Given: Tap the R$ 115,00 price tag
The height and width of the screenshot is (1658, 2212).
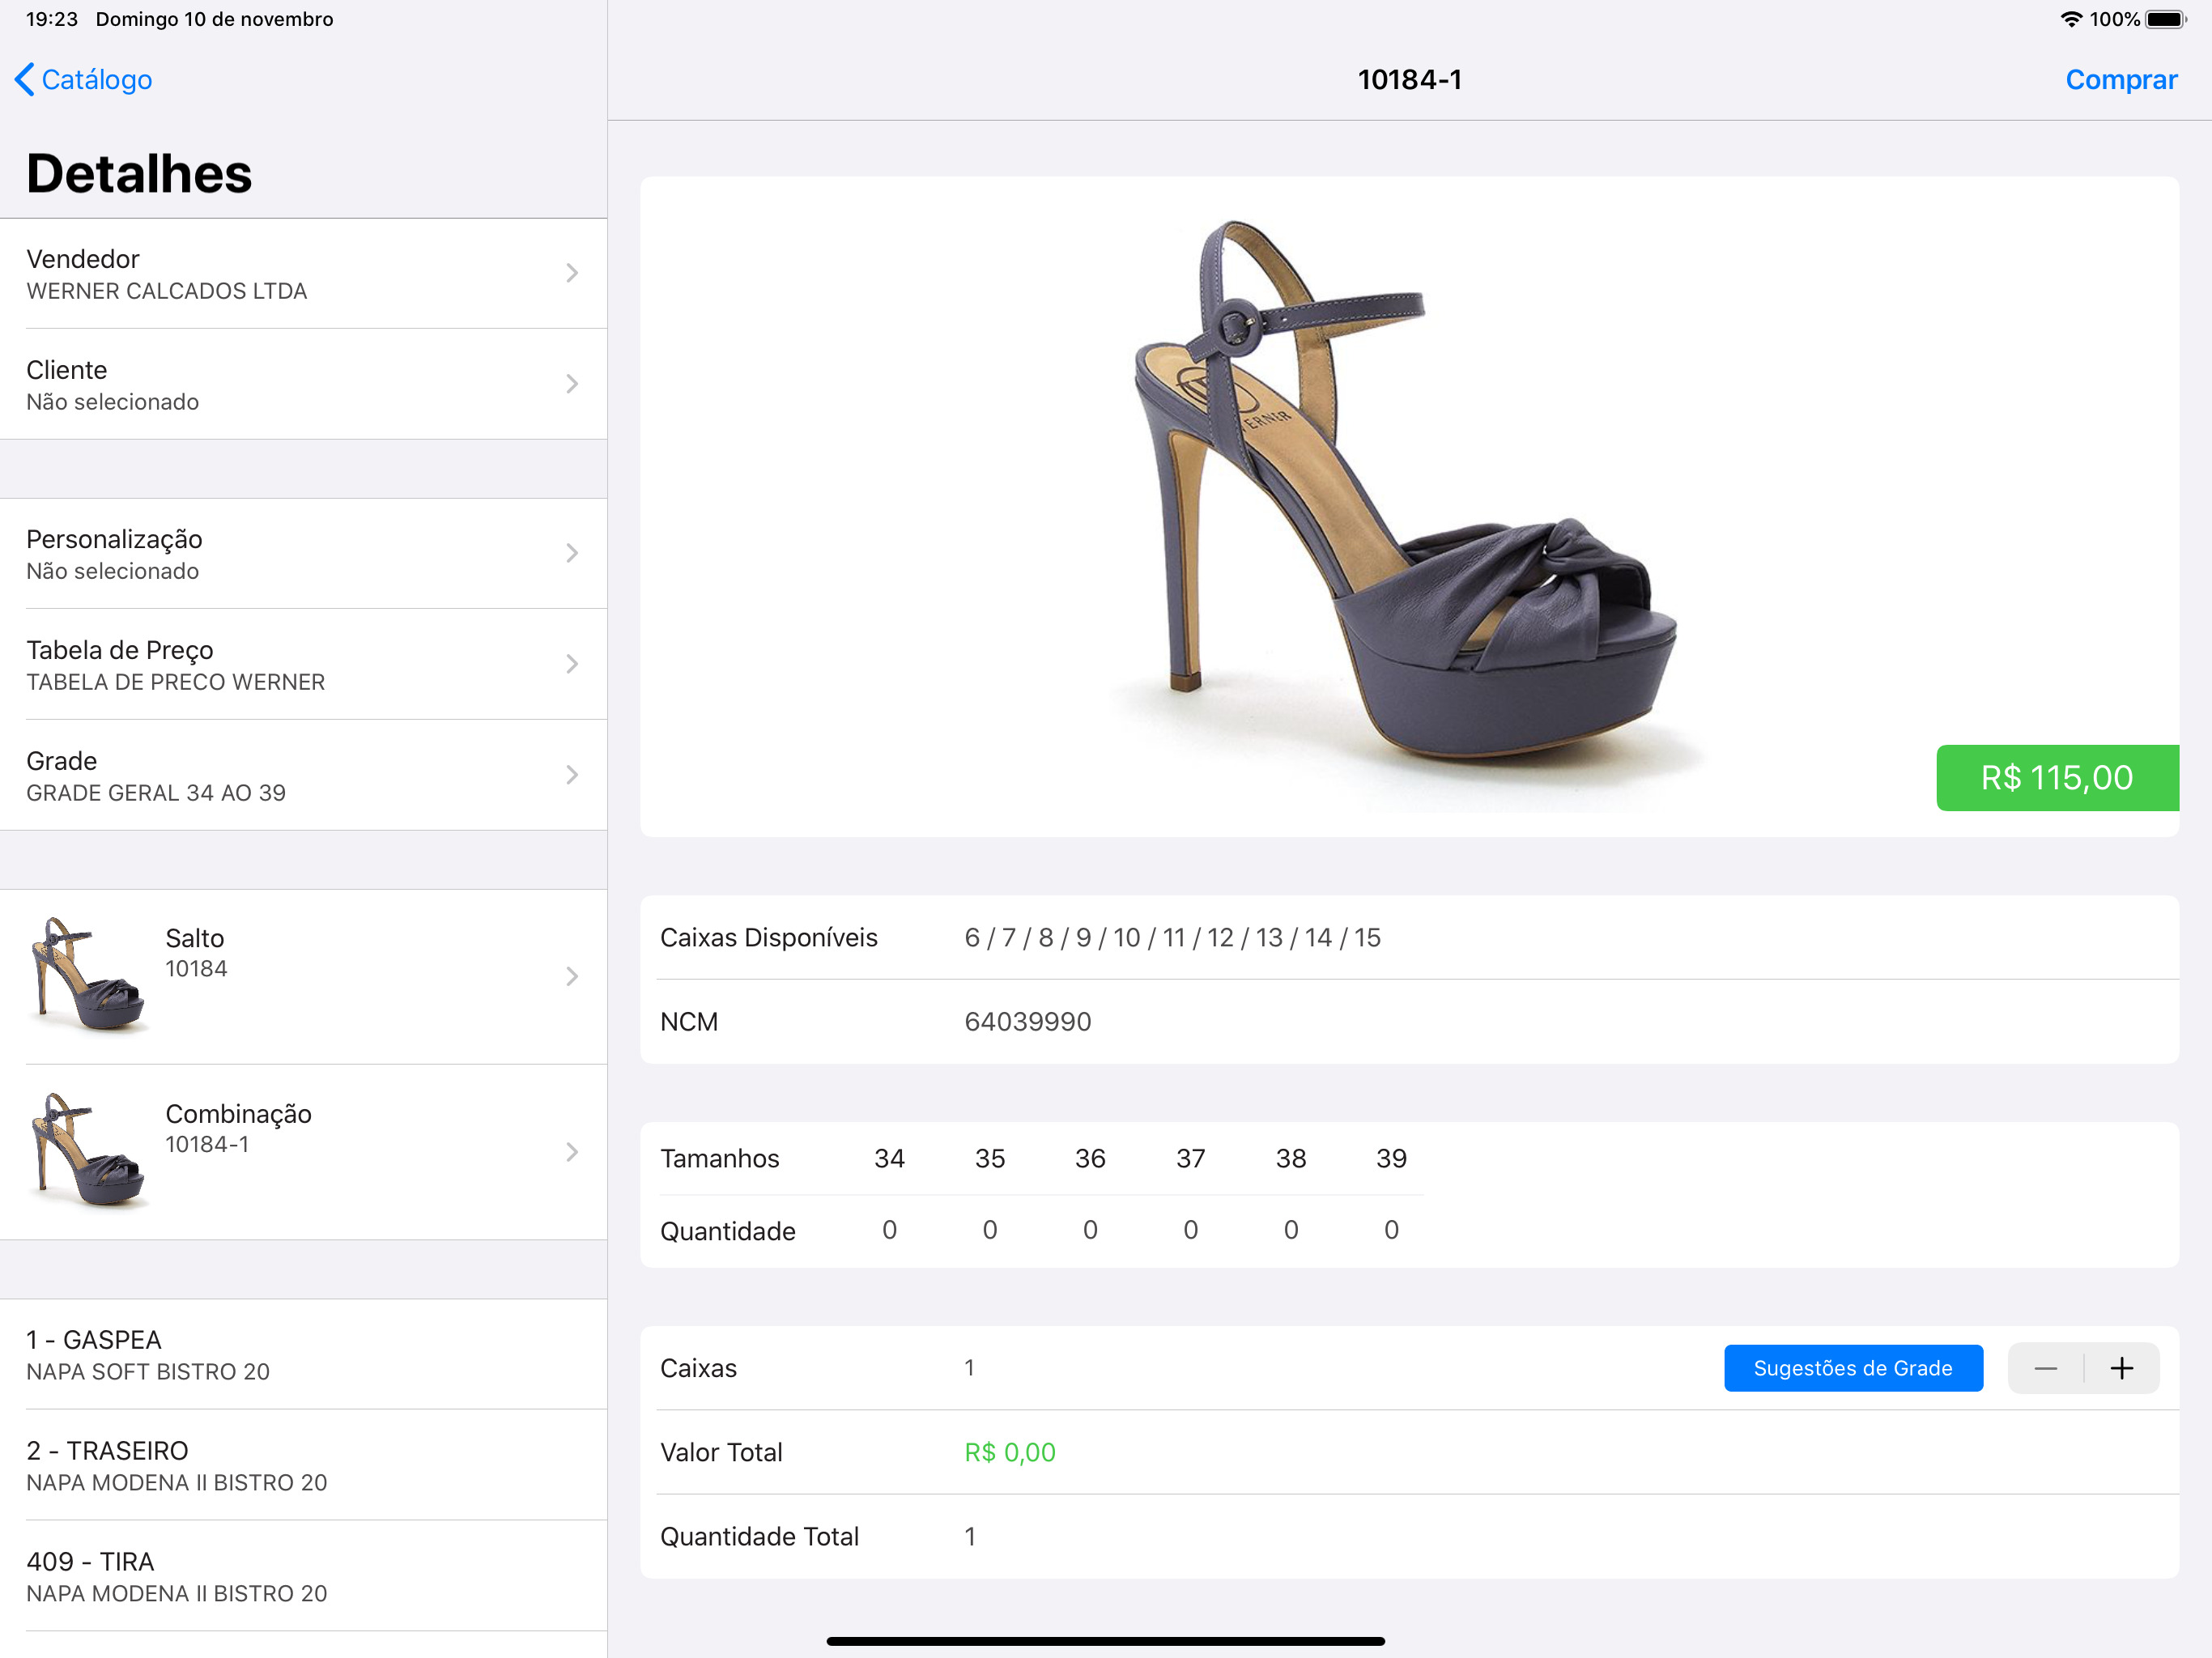Looking at the screenshot, I should pyautogui.click(x=2056, y=777).
